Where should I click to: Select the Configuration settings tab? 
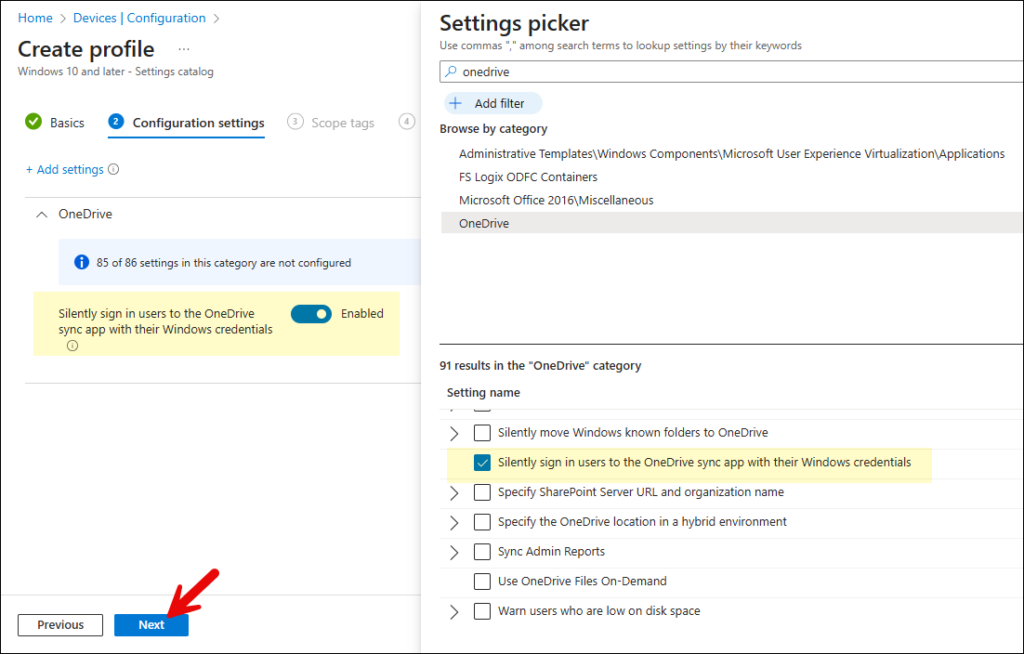pyautogui.click(x=186, y=123)
